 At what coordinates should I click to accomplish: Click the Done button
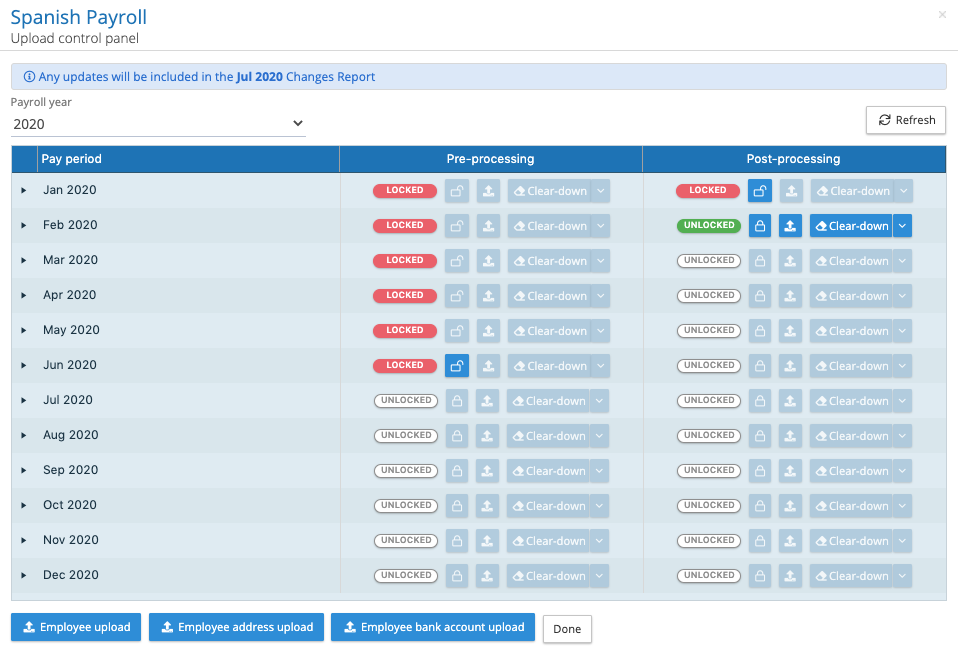click(x=567, y=629)
